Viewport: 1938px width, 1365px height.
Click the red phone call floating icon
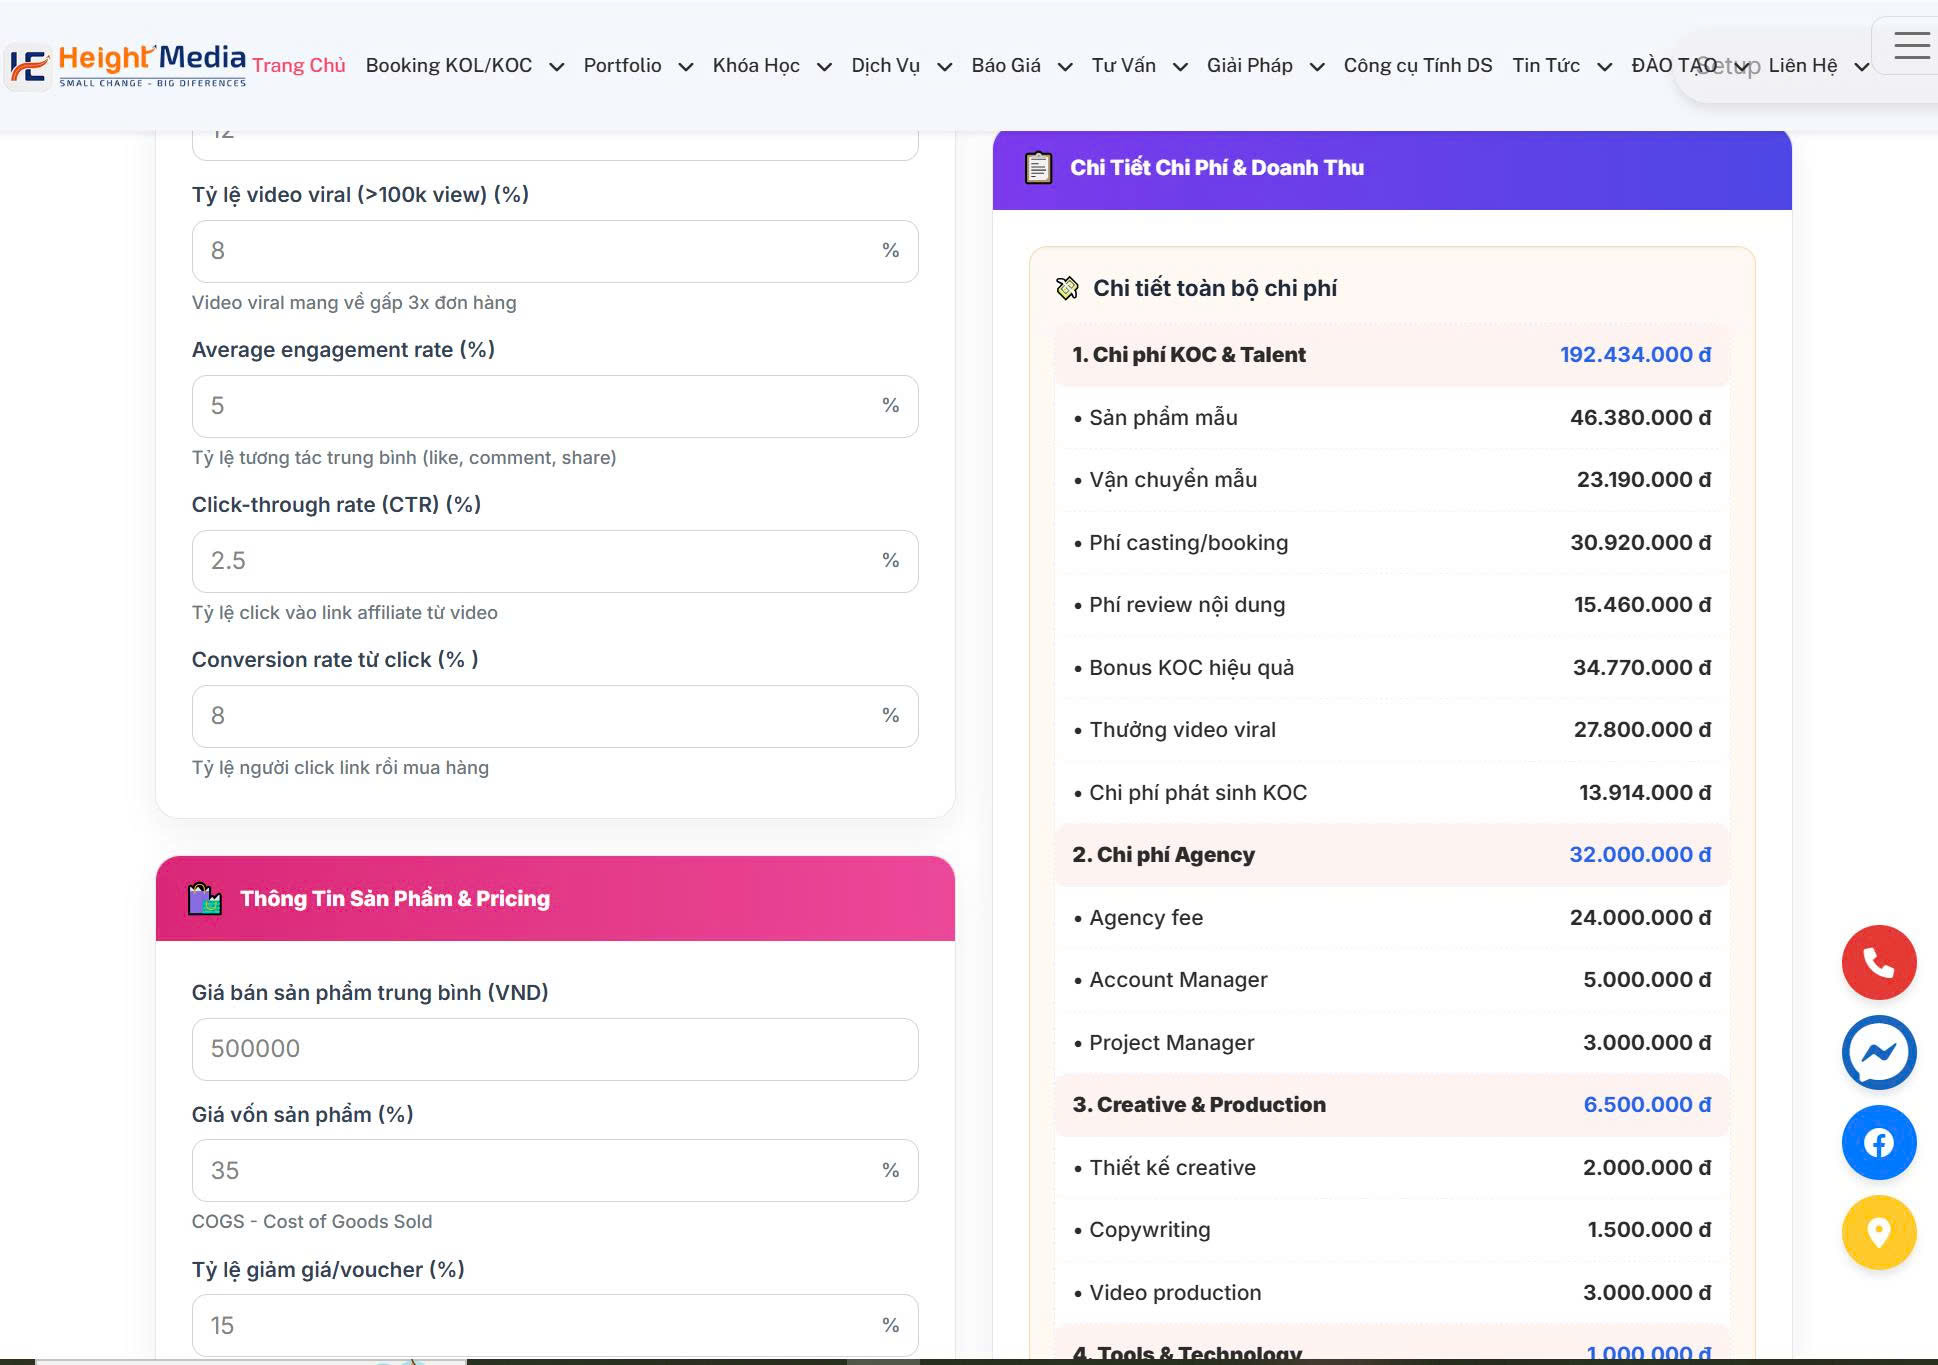pyautogui.click(x=1878, y=962)
